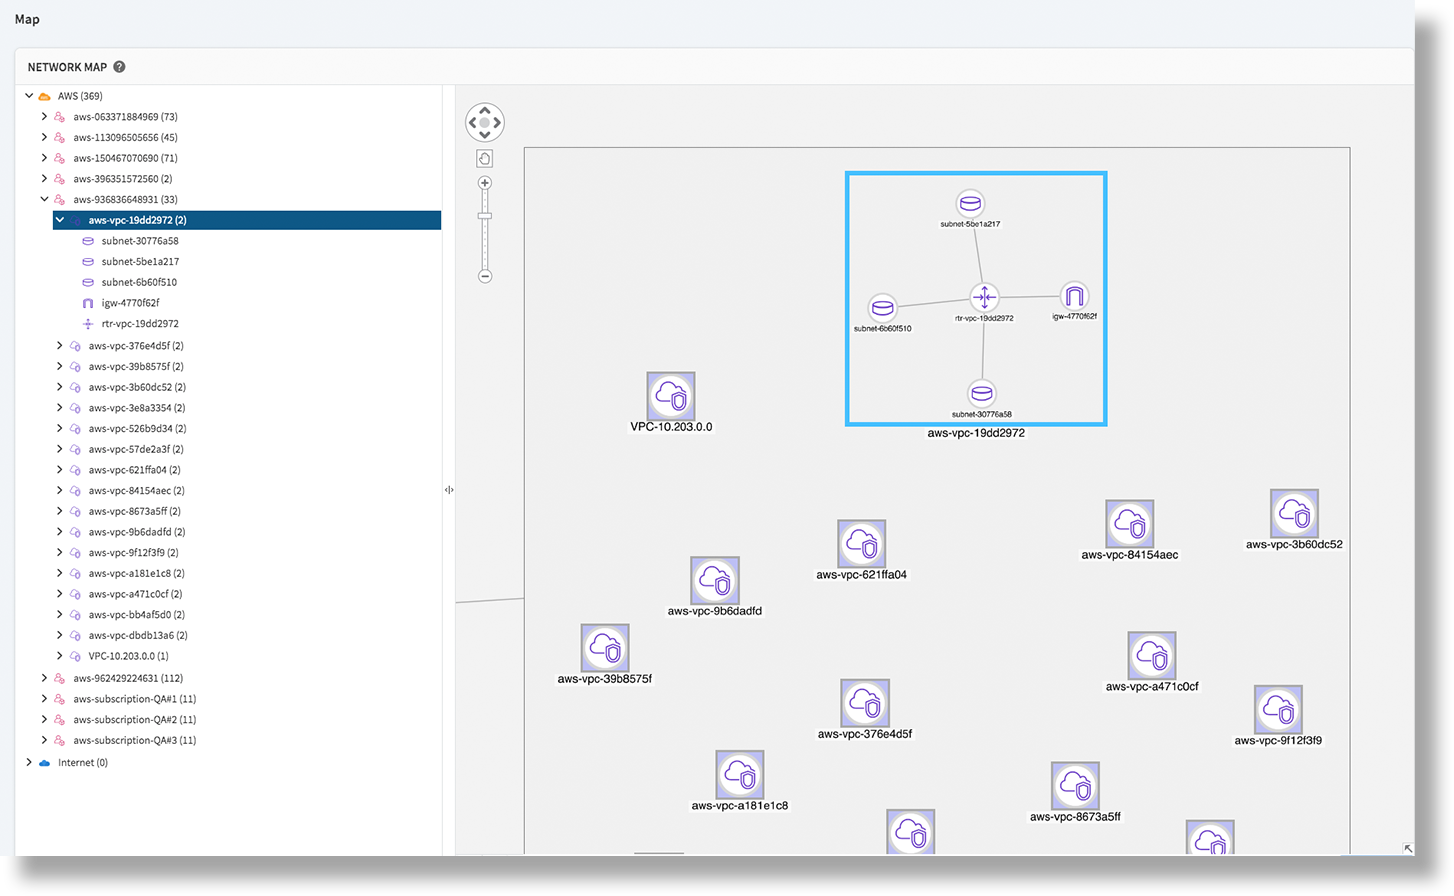Image resolution: width=1454 pixels, height=896 pixels.
Task: Select the aws-vpc-a471c0cf map node
Action: [1152, 656]
